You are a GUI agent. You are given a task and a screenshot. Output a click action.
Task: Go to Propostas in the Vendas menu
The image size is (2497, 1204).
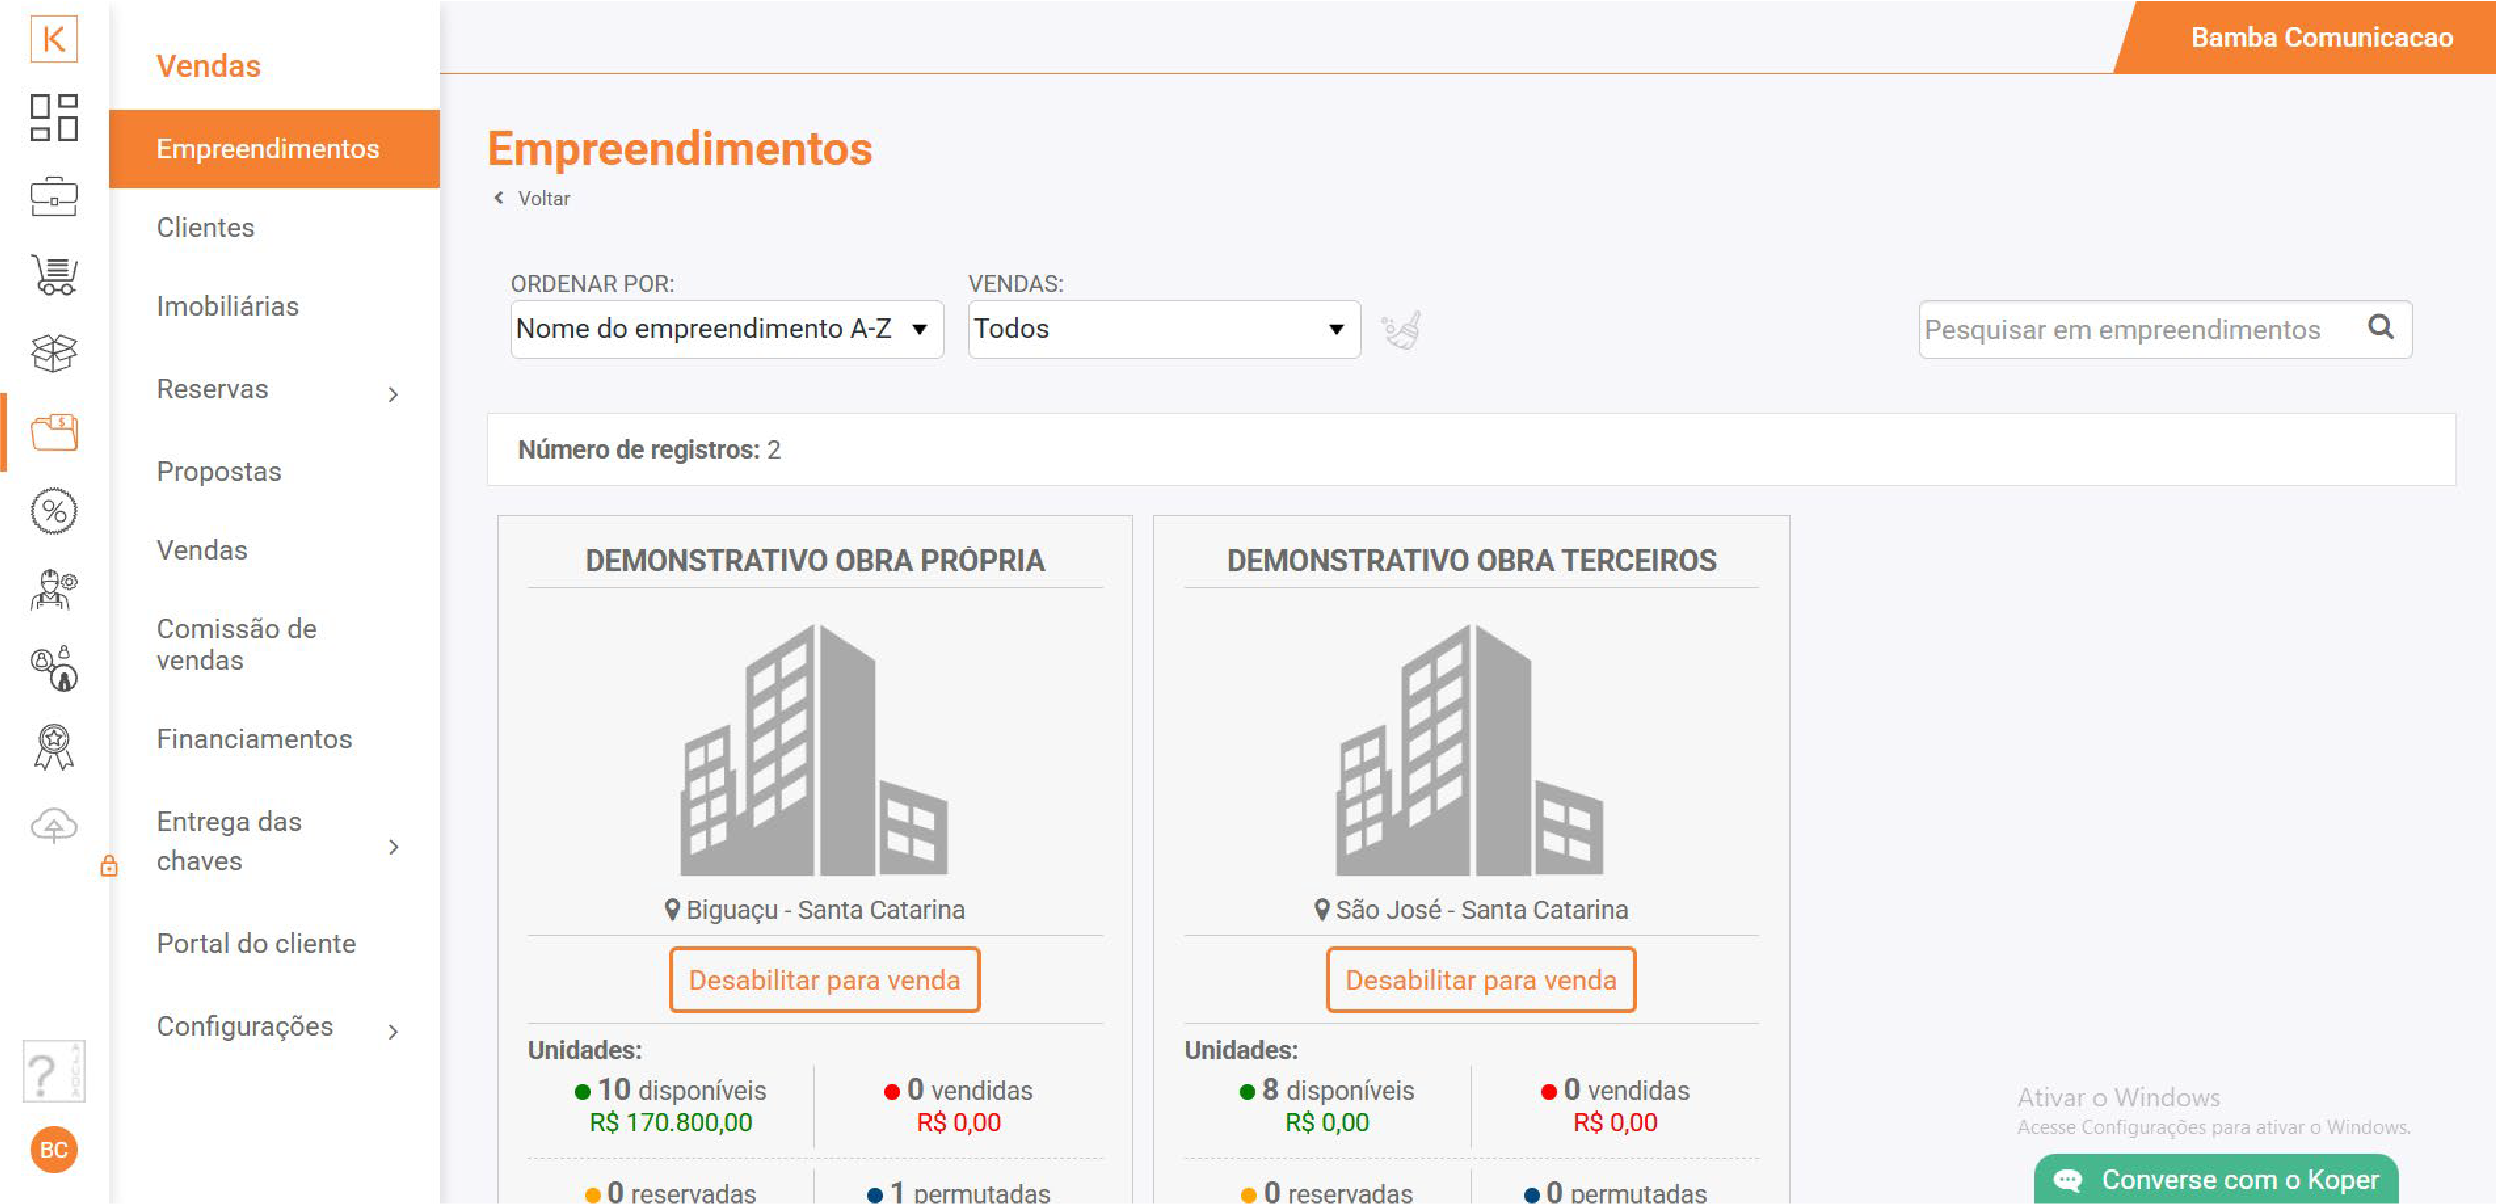click(x=219, y=472)
